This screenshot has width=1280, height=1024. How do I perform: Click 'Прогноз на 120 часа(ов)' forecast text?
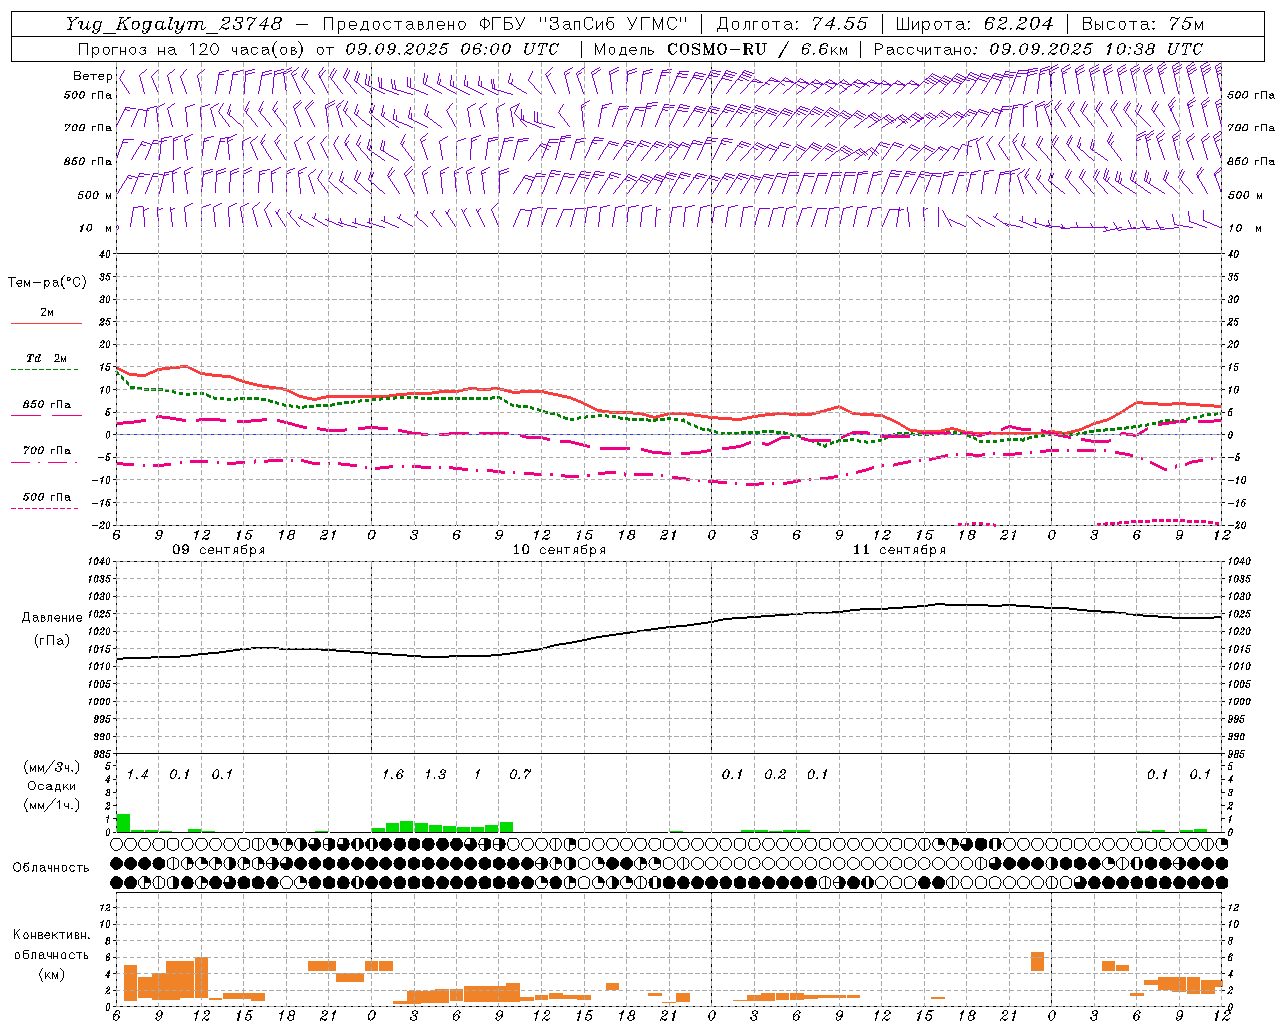[x=192, y=49]
